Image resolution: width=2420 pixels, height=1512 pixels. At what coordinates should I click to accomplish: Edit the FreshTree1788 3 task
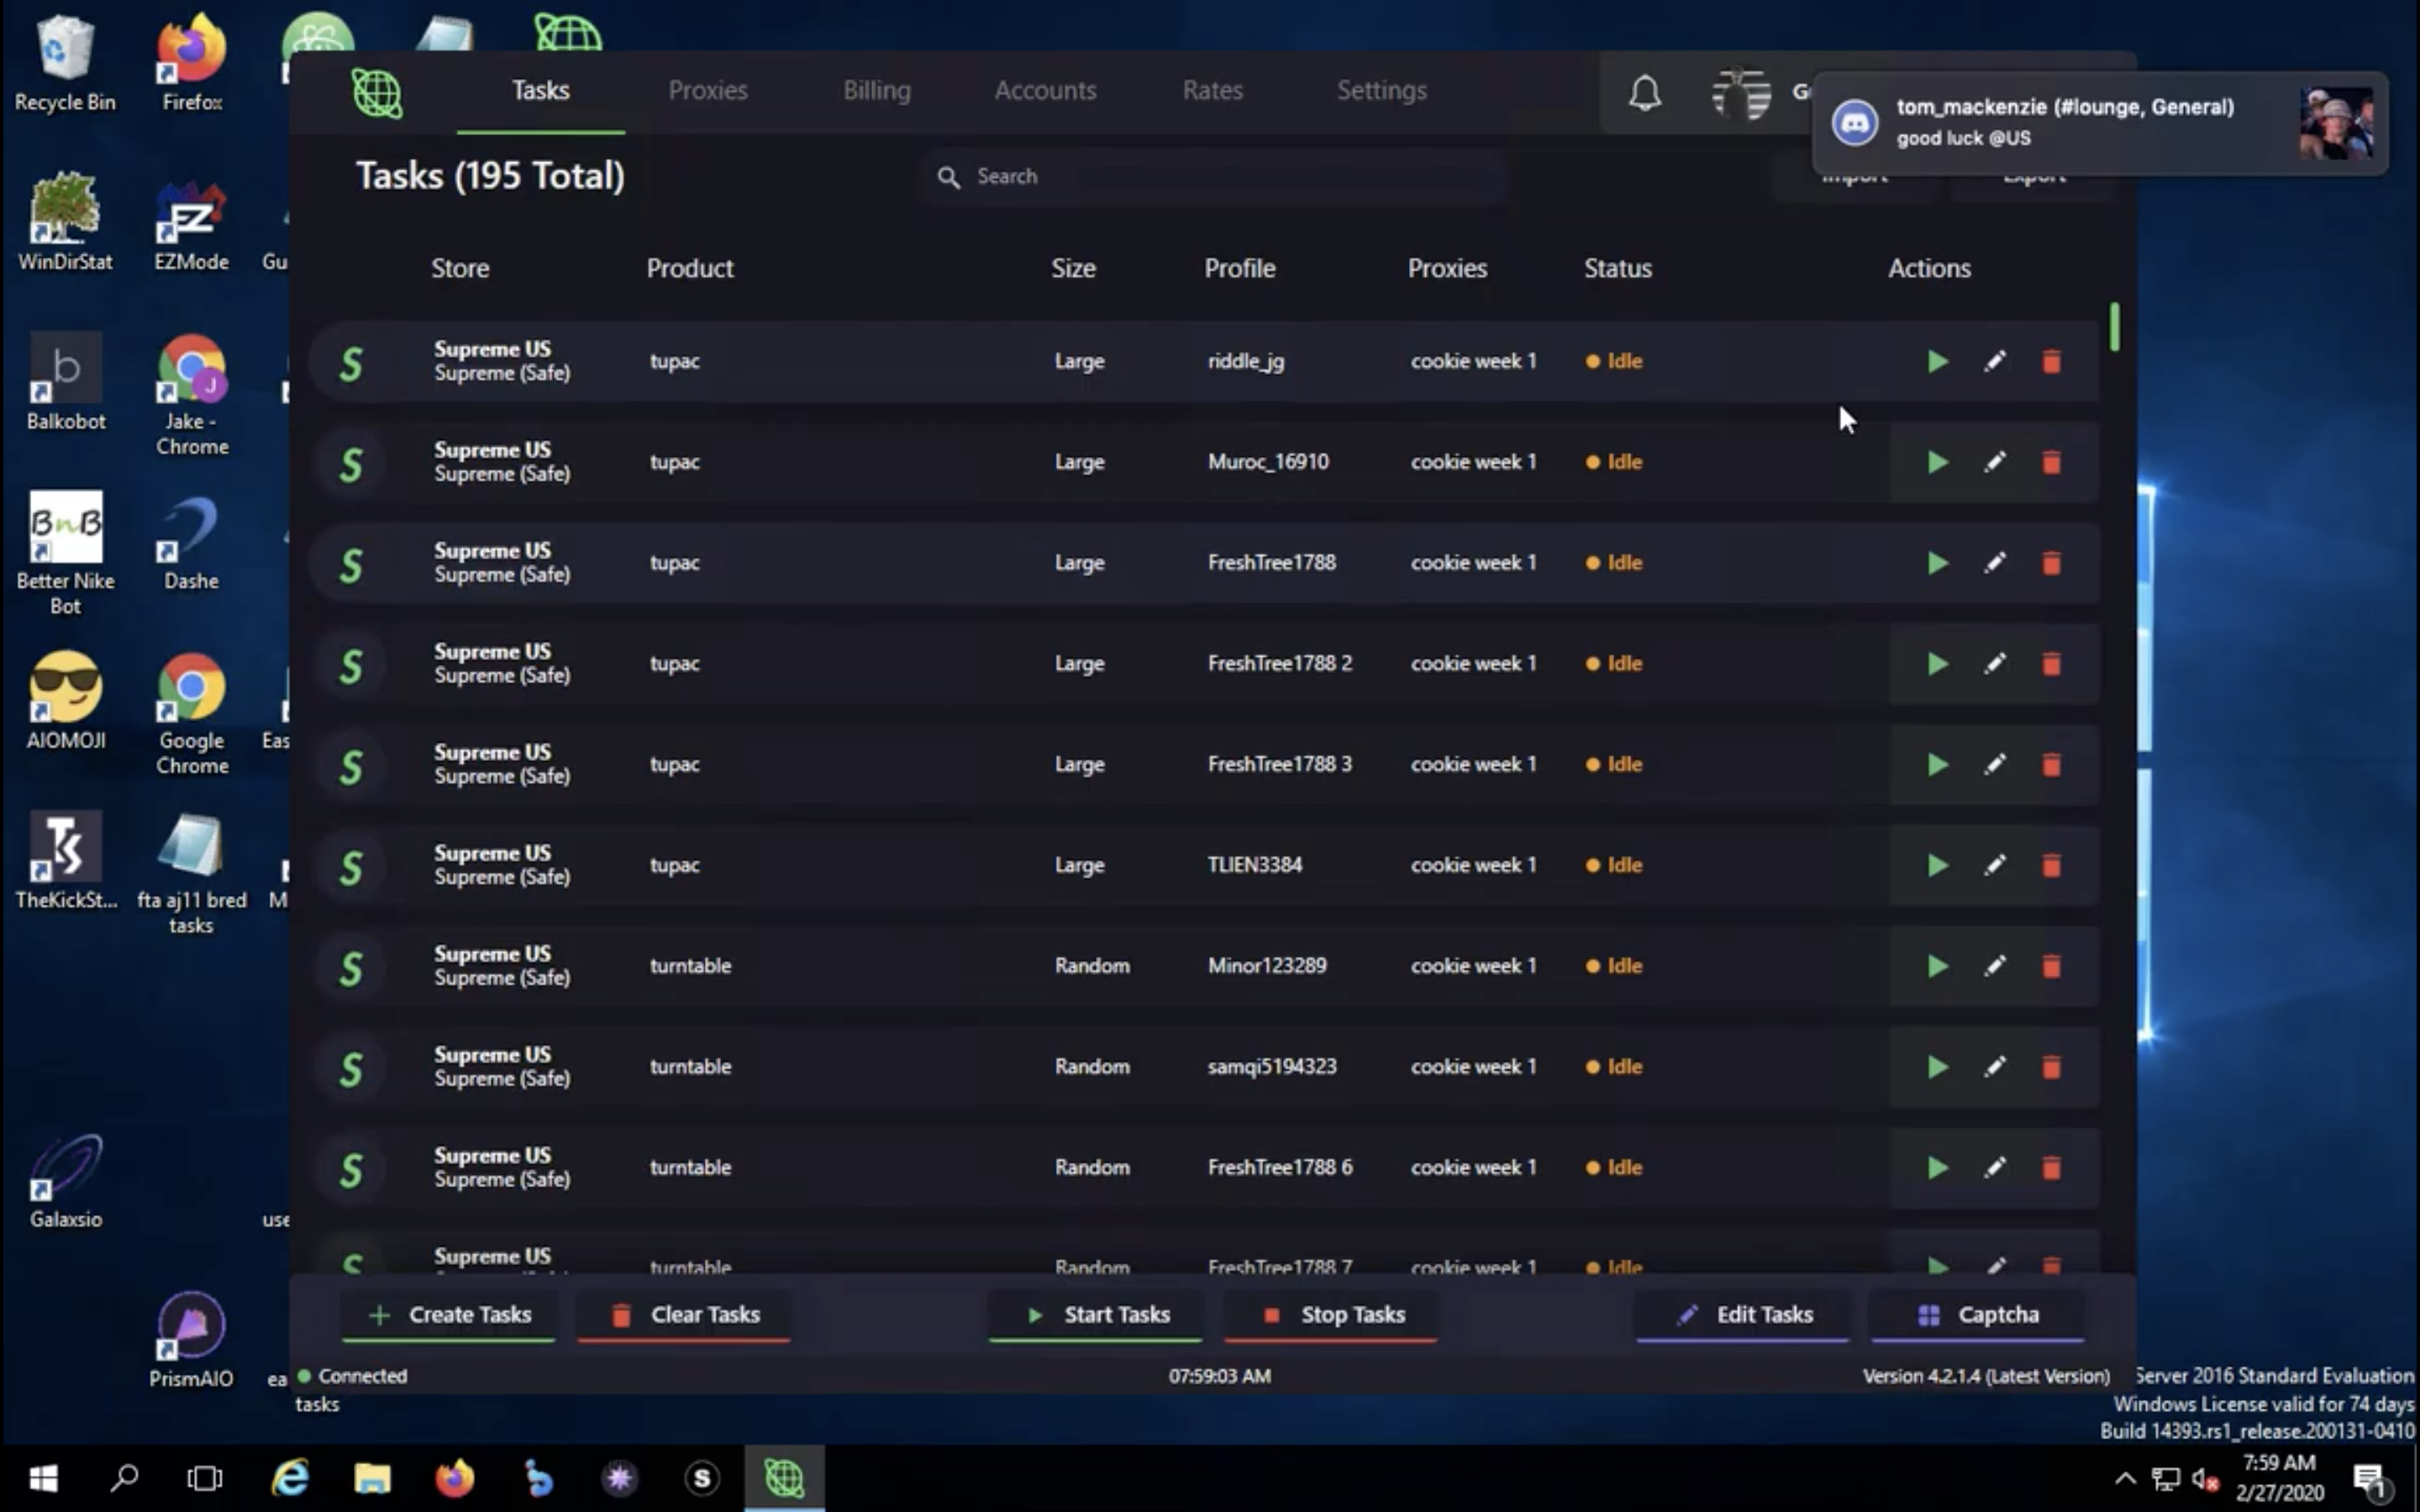click(x=1994, y=765)
